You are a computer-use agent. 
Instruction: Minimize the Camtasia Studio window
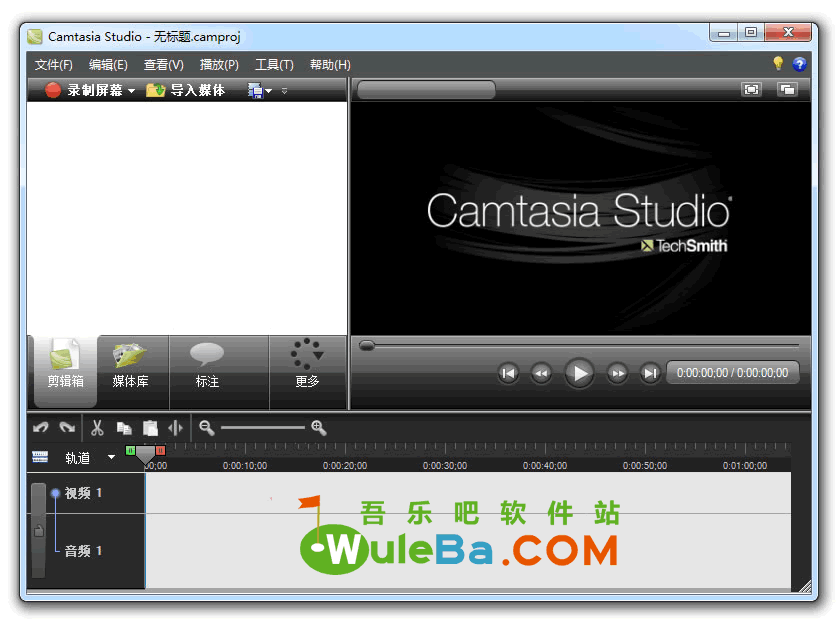(724, 34)
